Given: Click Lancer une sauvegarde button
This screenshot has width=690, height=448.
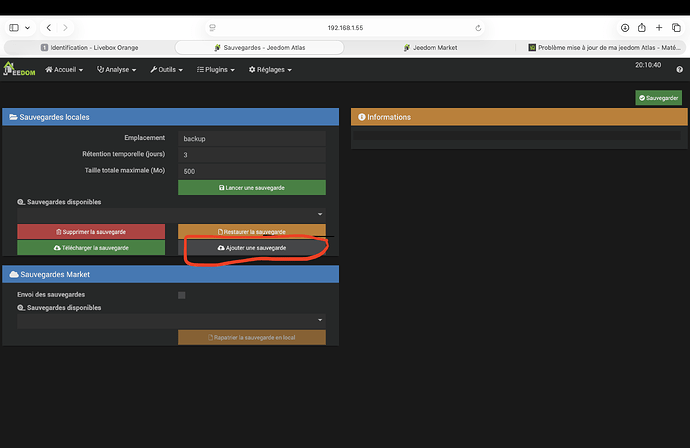Looking at the screenshot, I should click(252, 187).
